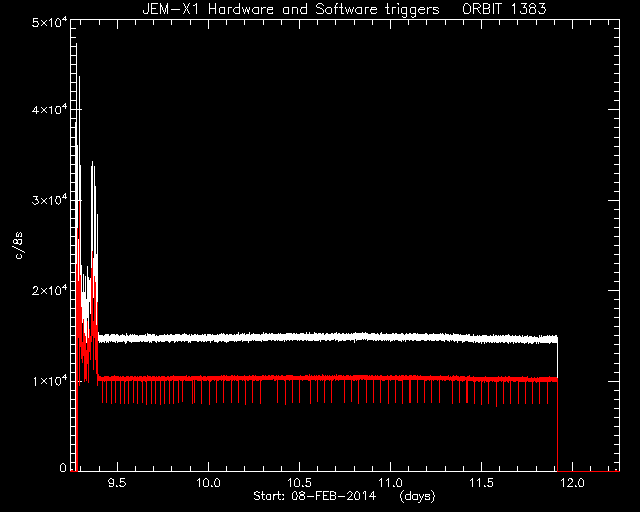Click the 9.5 x-axis tick label
Screen dimensions: 640x512
click(117, 483)
